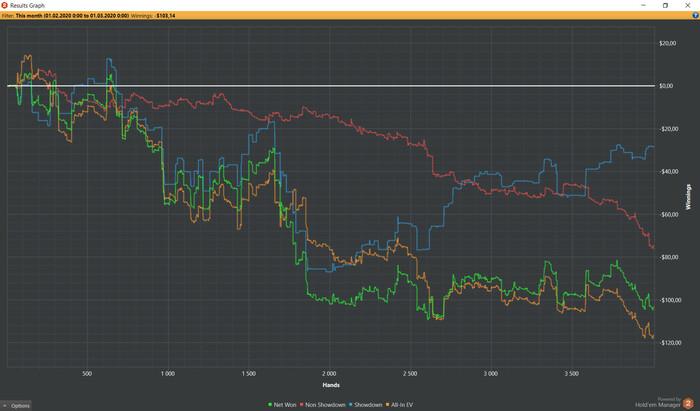700x411 pixels.
Task: Click the 2 500 hands axis tick label
Action: coord(410,374)
